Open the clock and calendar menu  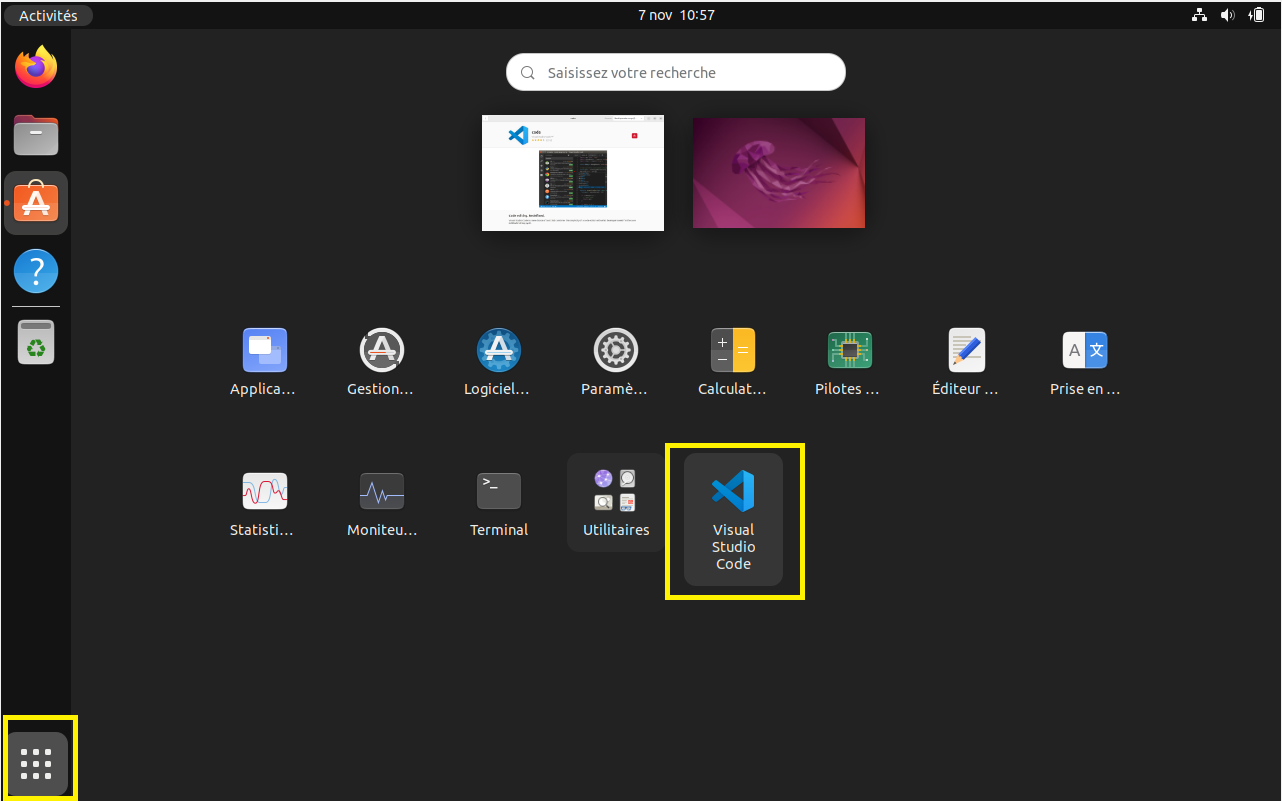click(676, 15)
